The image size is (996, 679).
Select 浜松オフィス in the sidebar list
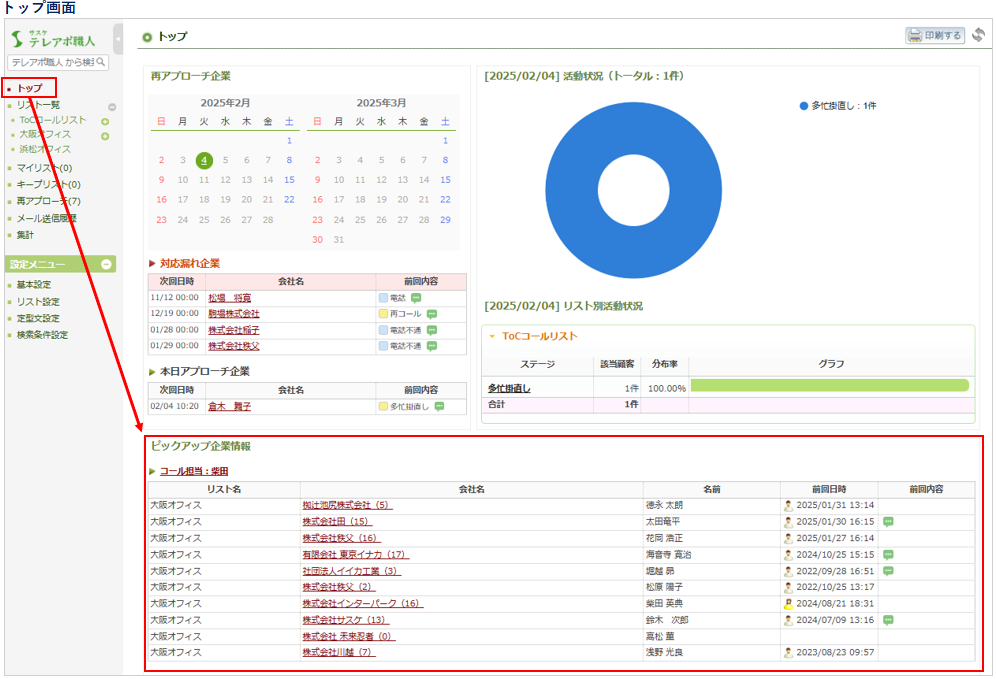click(45, 149)
